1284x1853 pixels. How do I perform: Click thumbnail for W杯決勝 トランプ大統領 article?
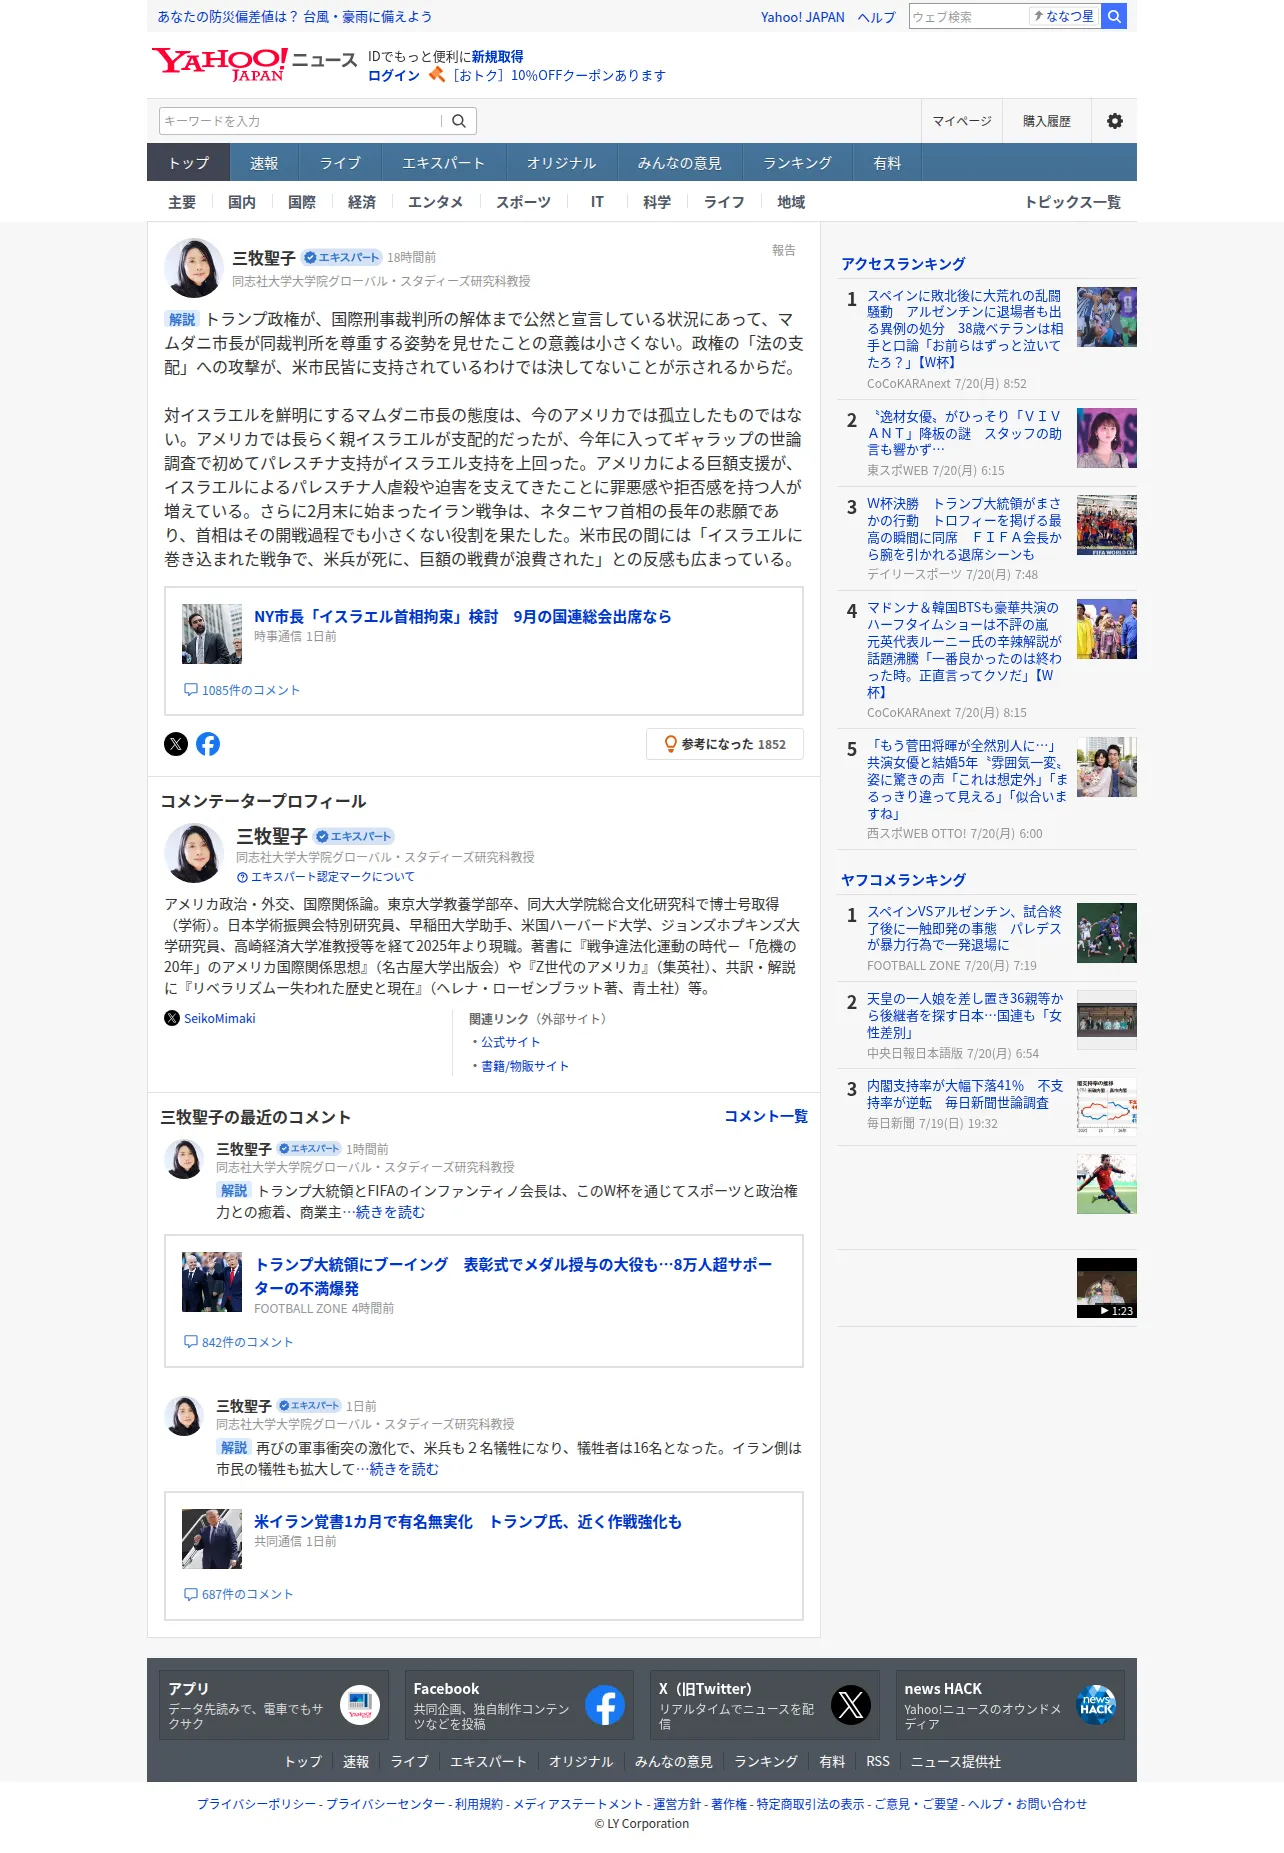coord(1107,525)
